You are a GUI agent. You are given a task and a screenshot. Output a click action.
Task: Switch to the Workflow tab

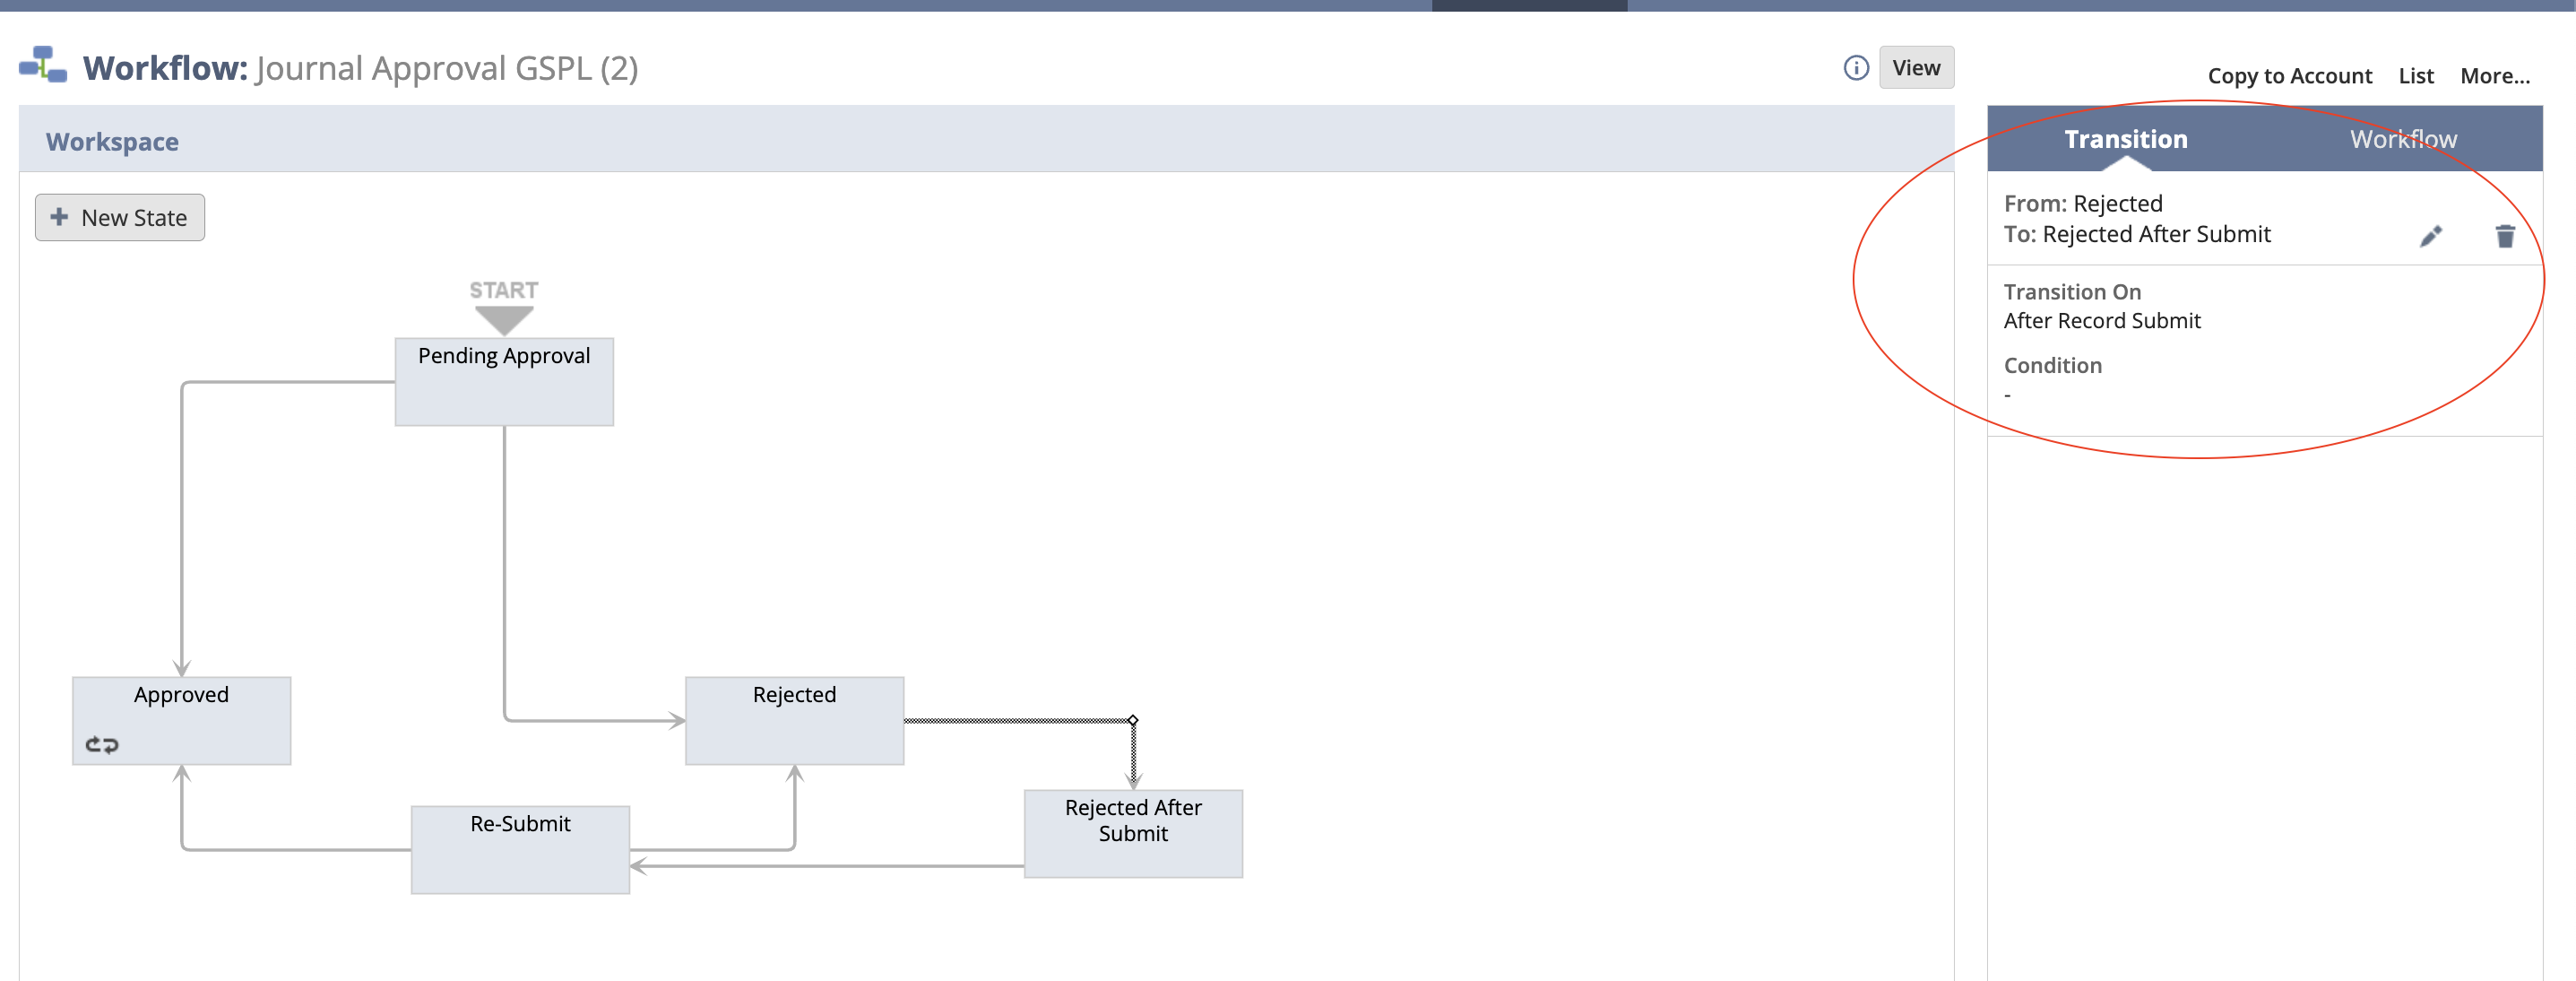click(2403, 138)
